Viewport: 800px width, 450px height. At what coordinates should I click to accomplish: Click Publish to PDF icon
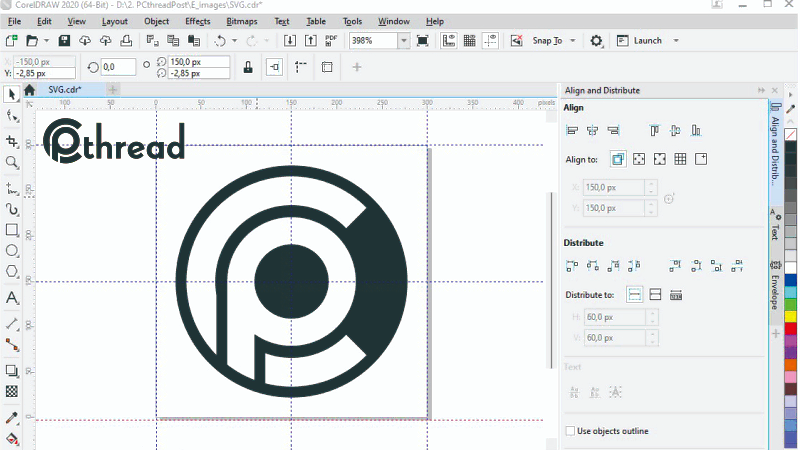tap(331, 41)
